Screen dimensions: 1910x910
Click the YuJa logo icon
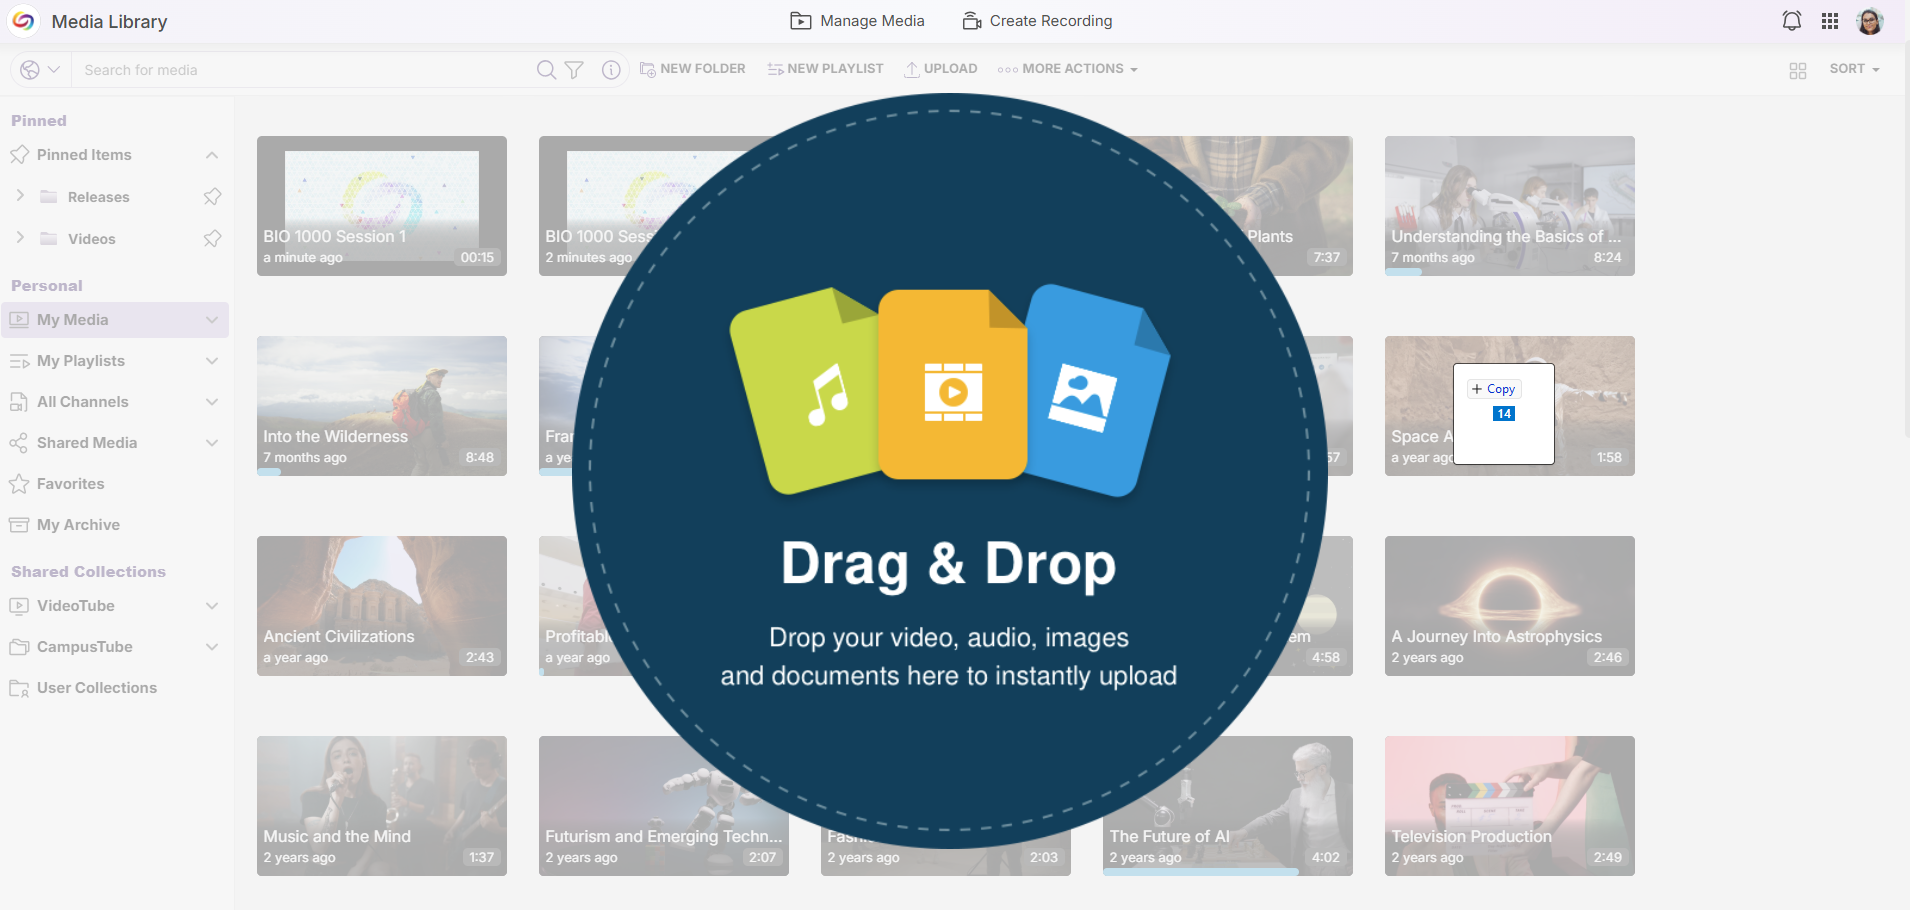23,21
